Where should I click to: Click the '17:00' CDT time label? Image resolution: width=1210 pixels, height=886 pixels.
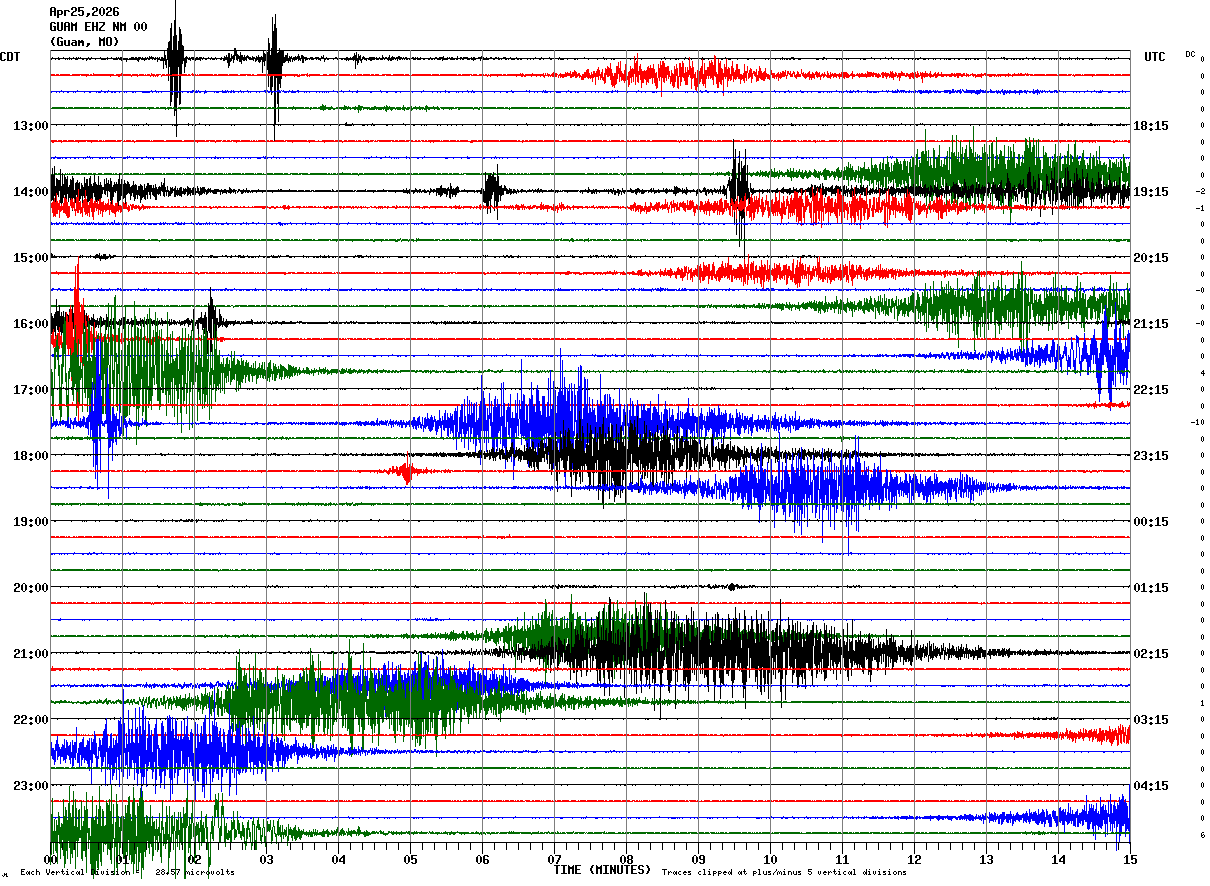31,390
